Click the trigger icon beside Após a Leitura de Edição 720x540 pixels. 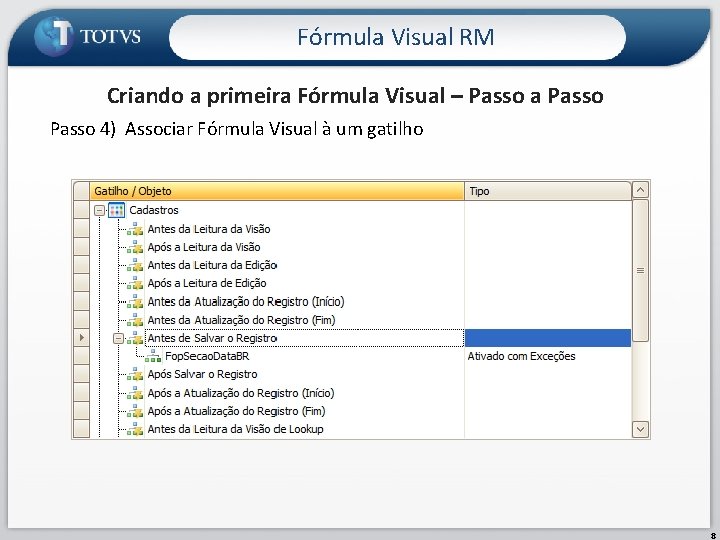[135, 283]
